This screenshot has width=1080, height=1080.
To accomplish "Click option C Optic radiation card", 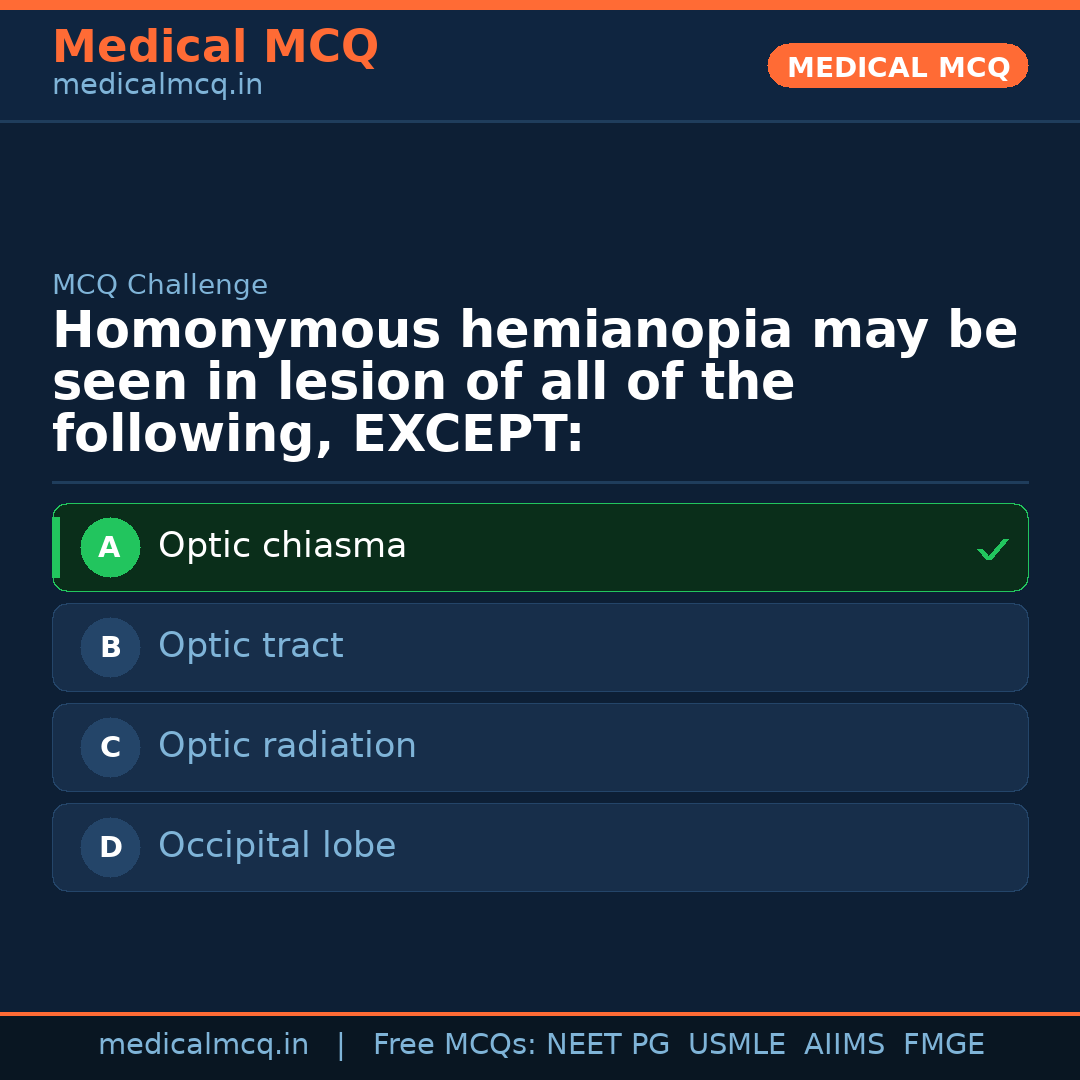I will [540, 747].
